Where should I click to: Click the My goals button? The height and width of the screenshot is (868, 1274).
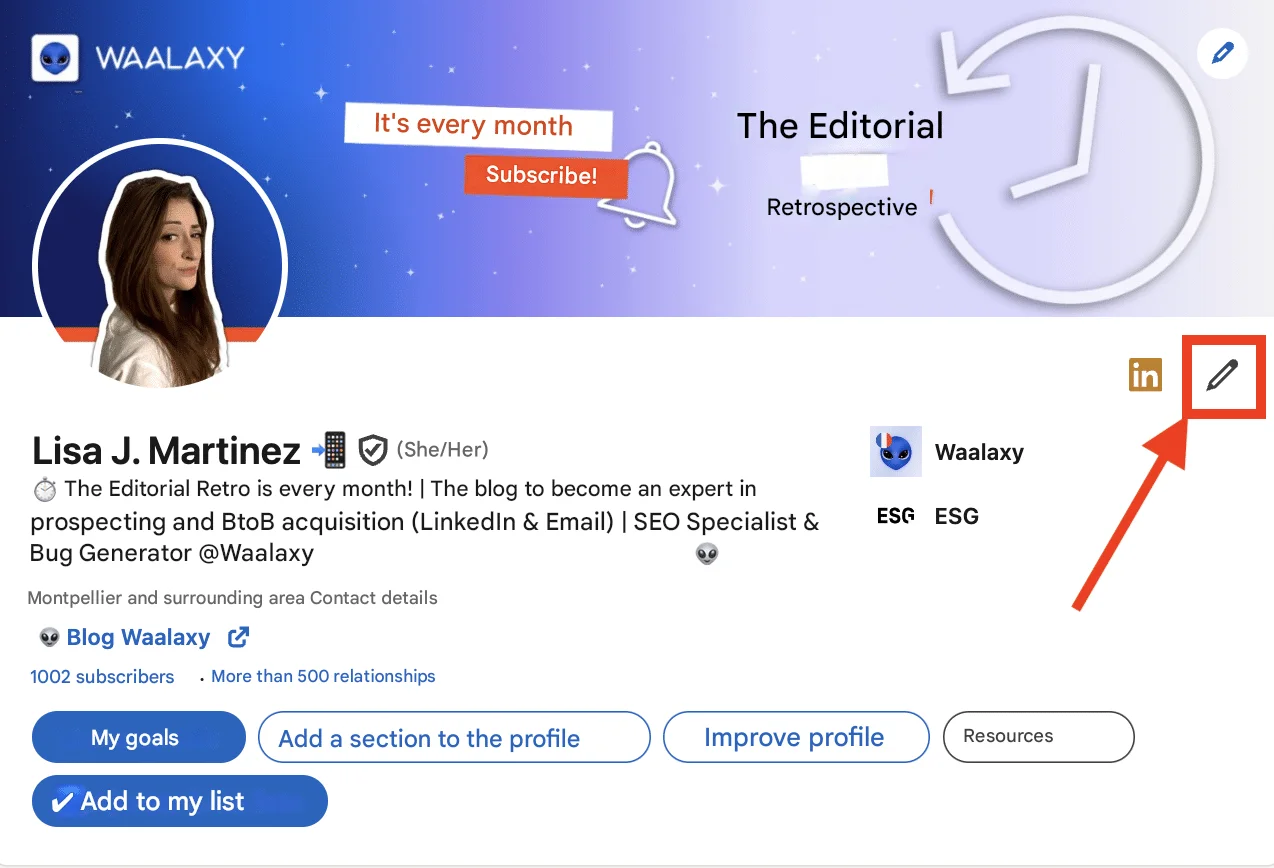(x=139, y=738)
